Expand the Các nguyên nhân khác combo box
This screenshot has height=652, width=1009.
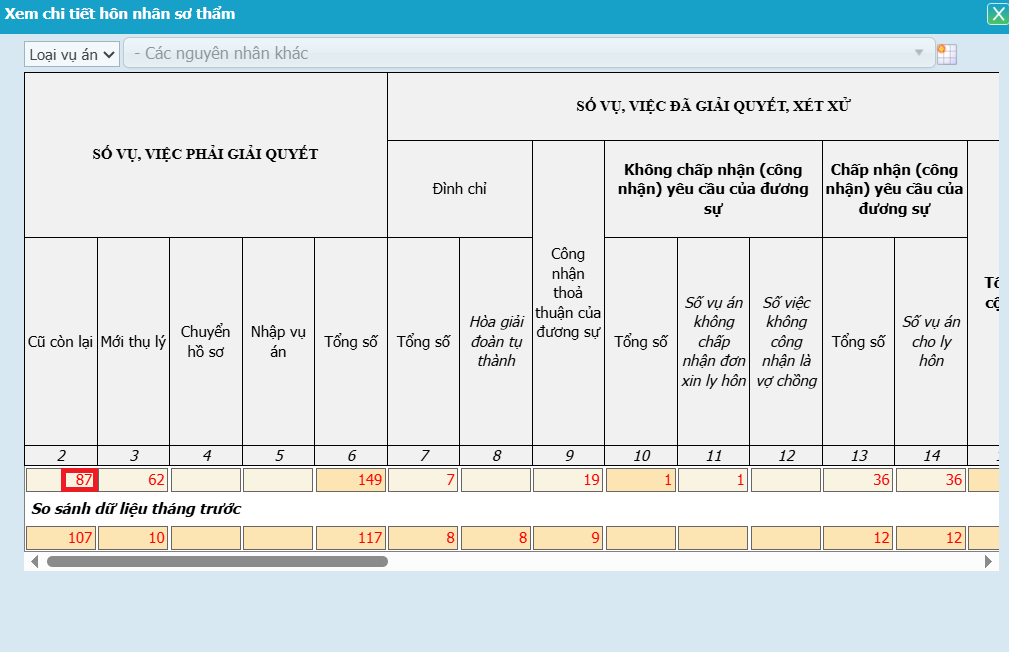(528, 54)
